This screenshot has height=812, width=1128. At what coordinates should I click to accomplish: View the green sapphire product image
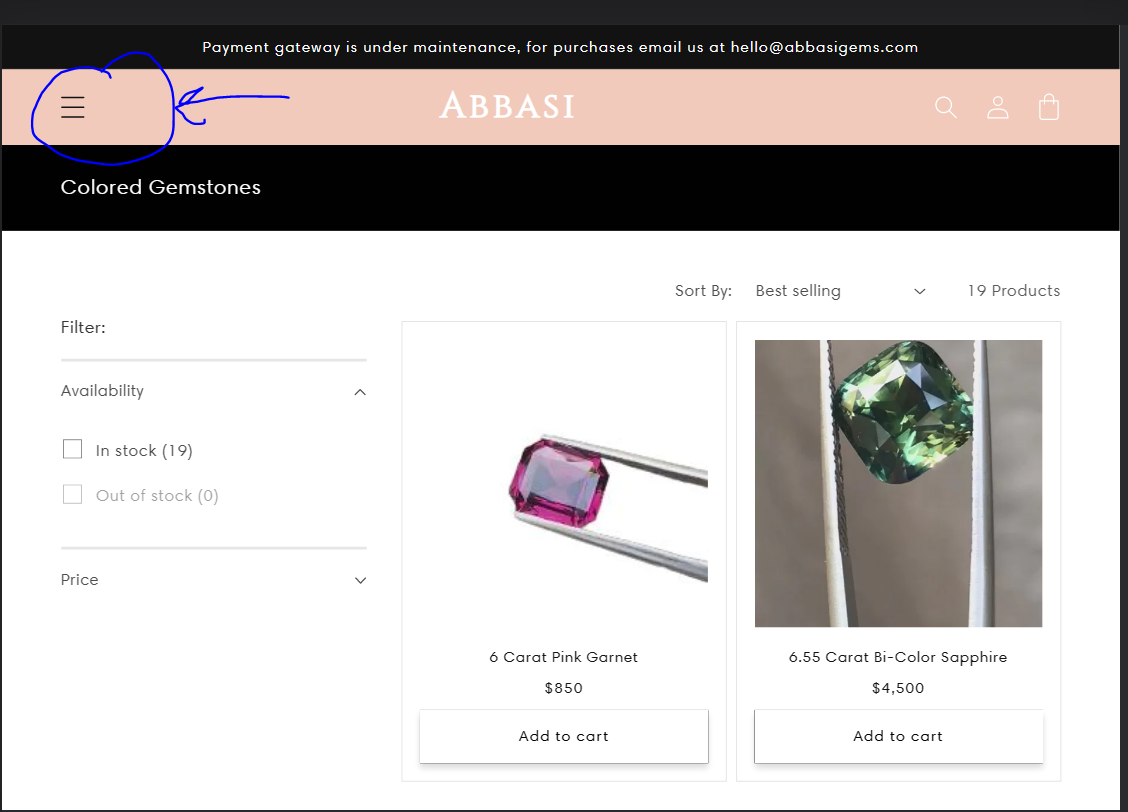tap(899, 483)
